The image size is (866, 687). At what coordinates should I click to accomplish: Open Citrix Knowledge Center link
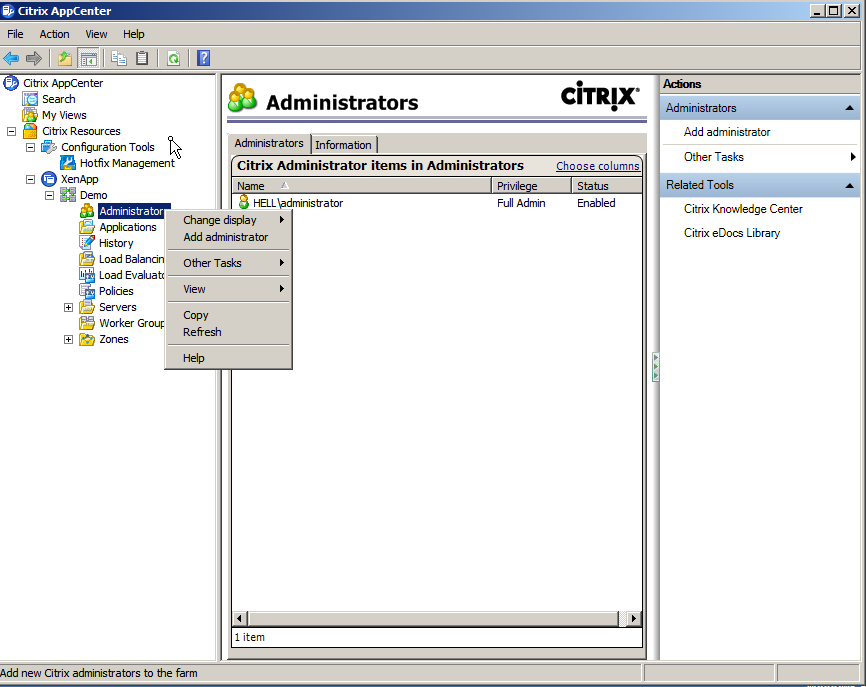click(743, 209)
